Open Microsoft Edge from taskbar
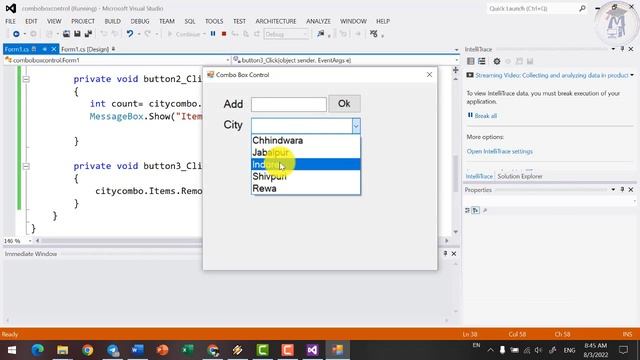 coord(38,350)
